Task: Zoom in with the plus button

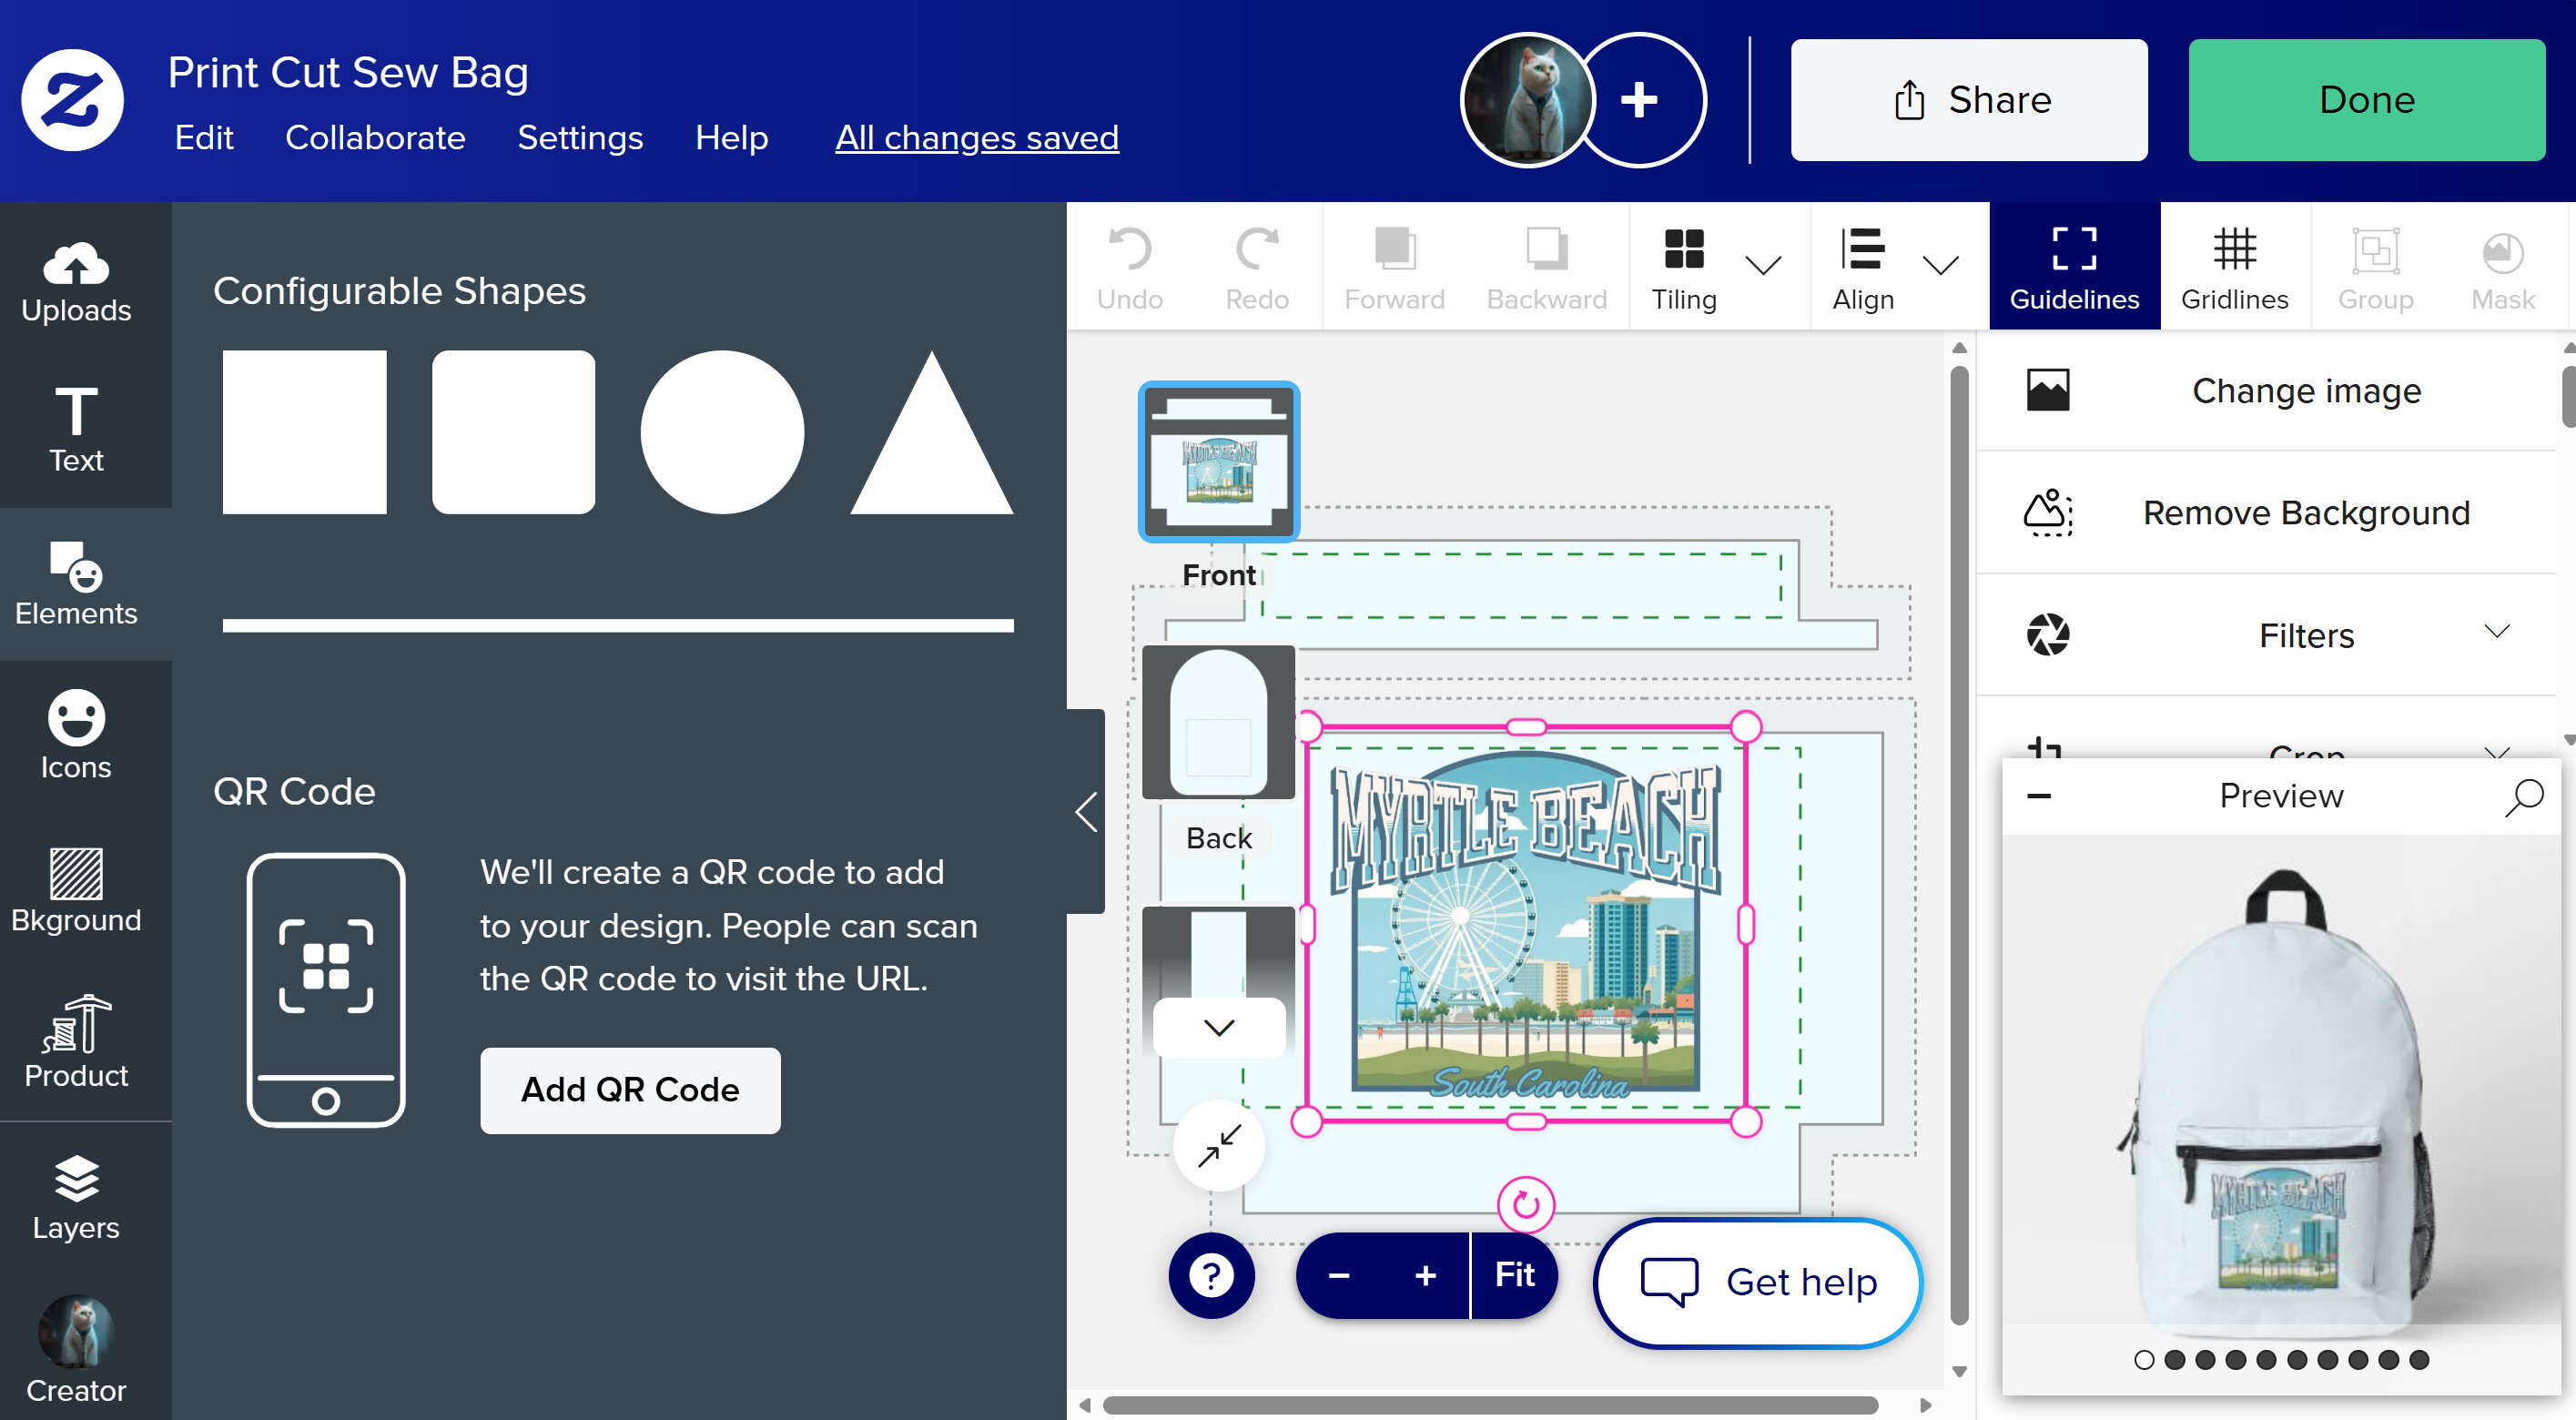Action: tap(1425, 1275)
